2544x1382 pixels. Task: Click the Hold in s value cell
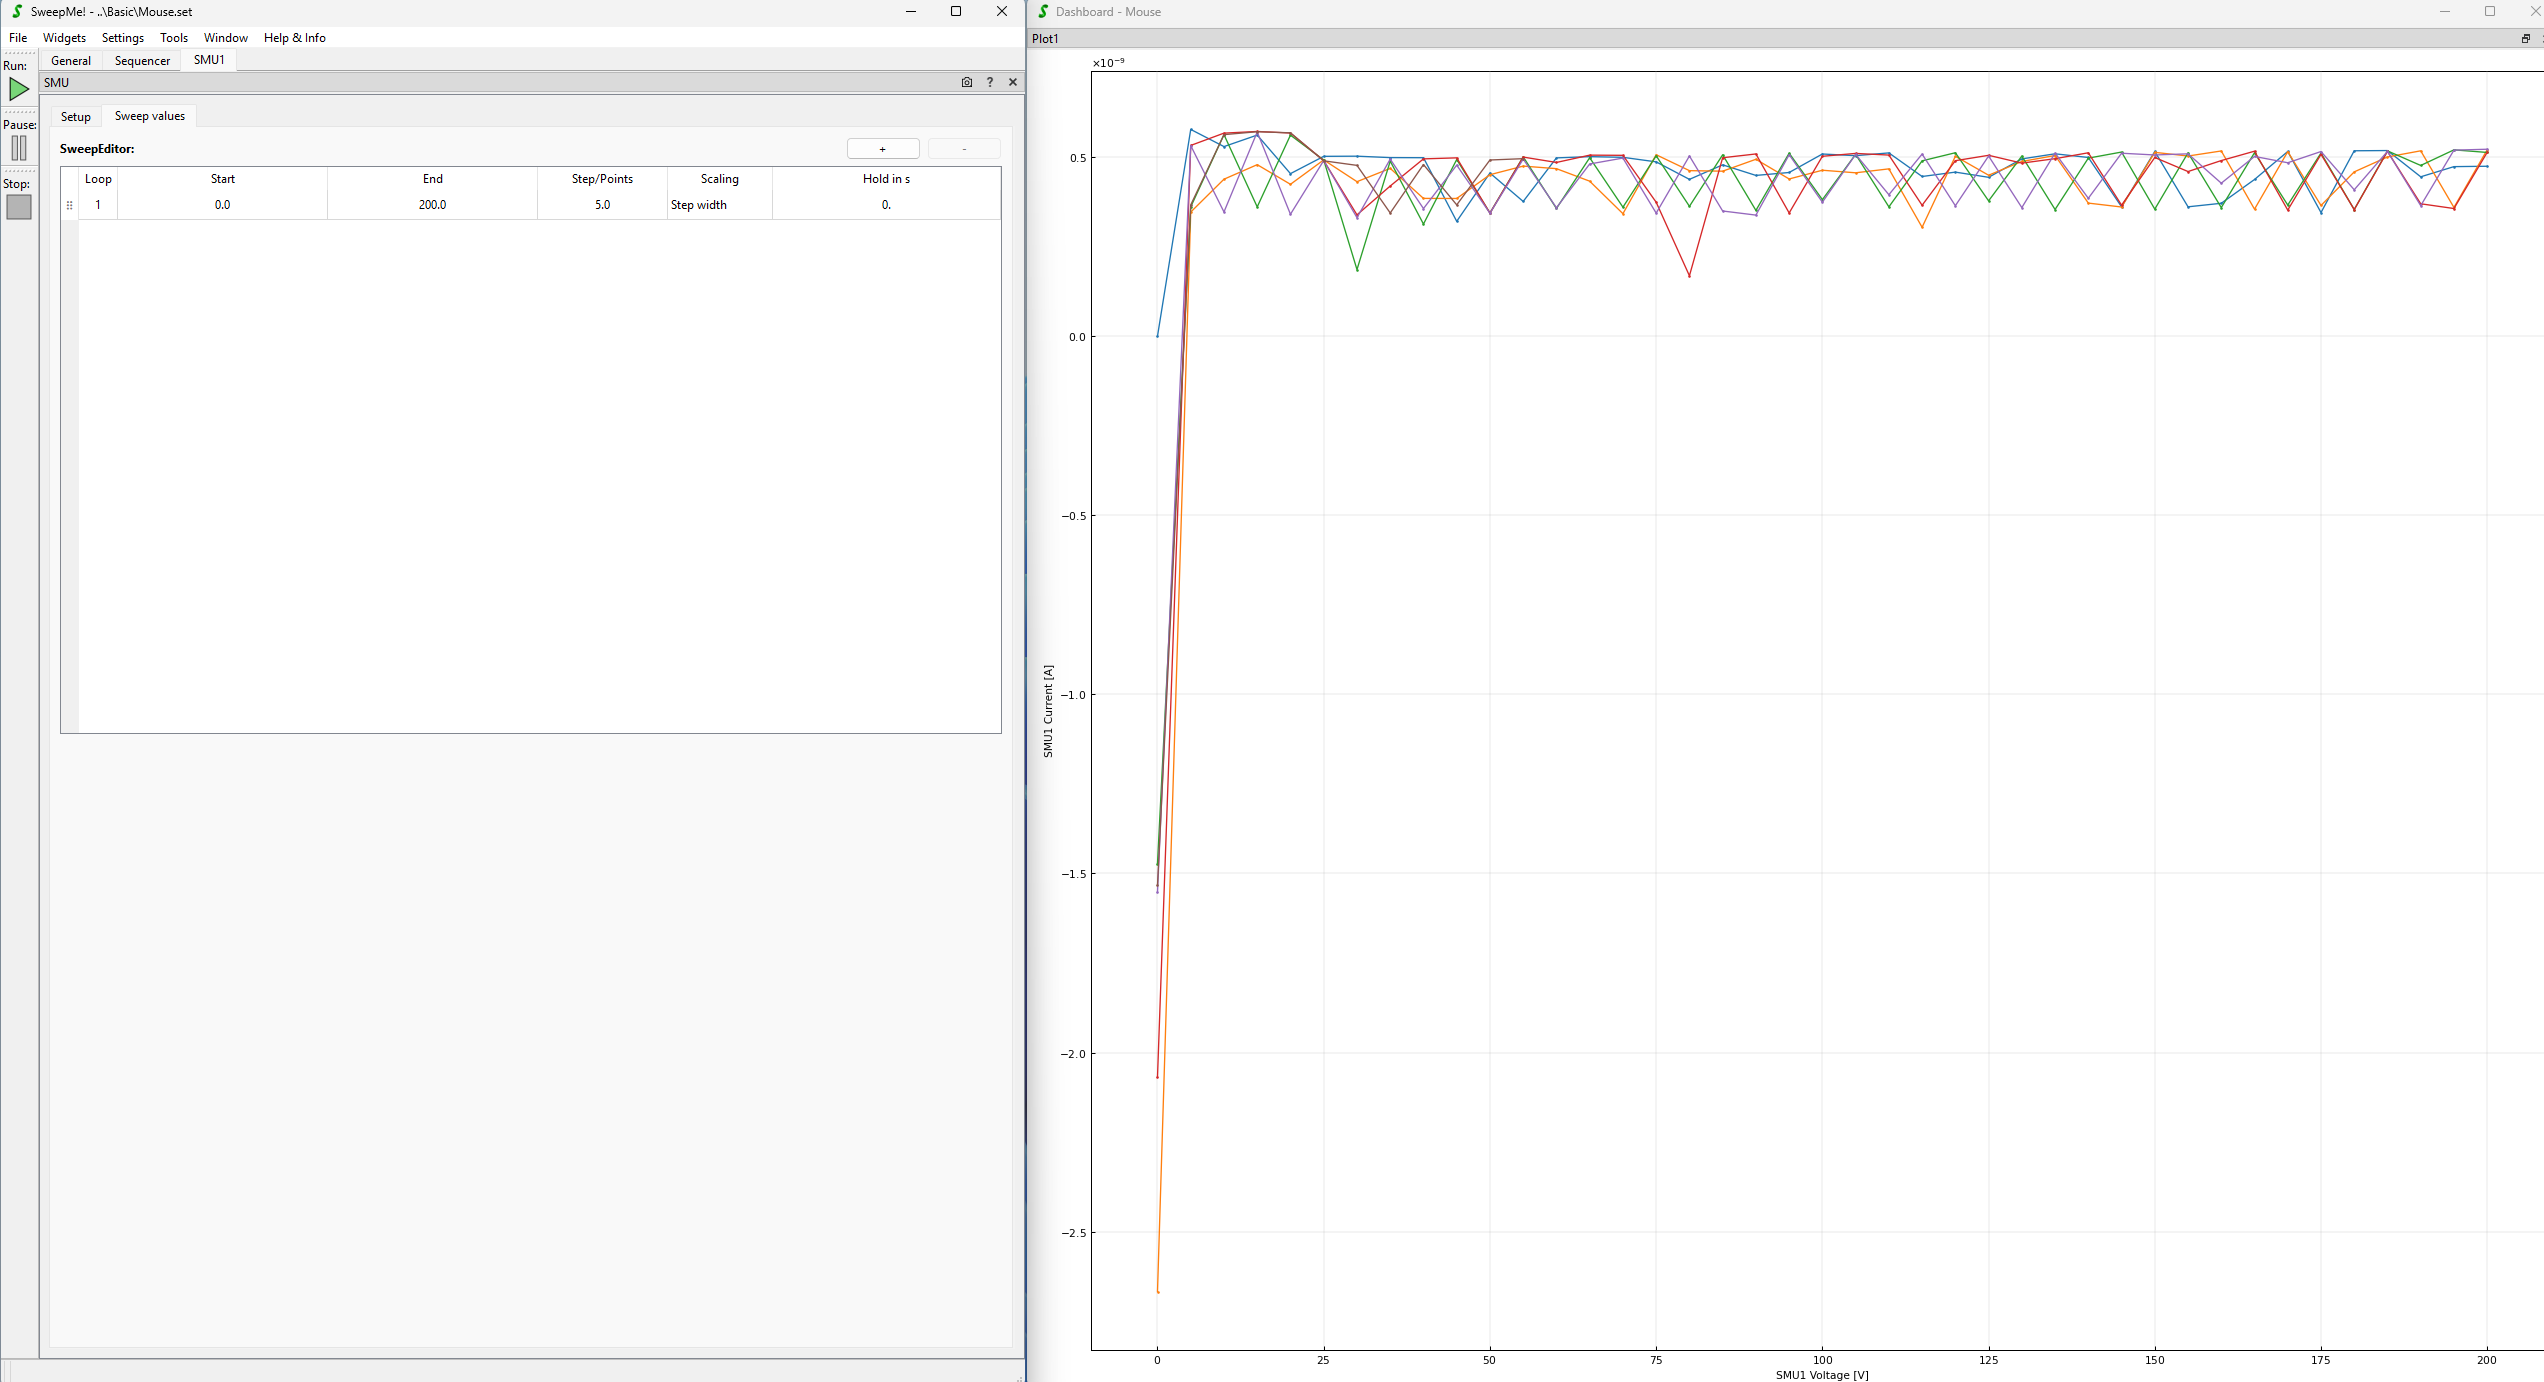[886, 205]
